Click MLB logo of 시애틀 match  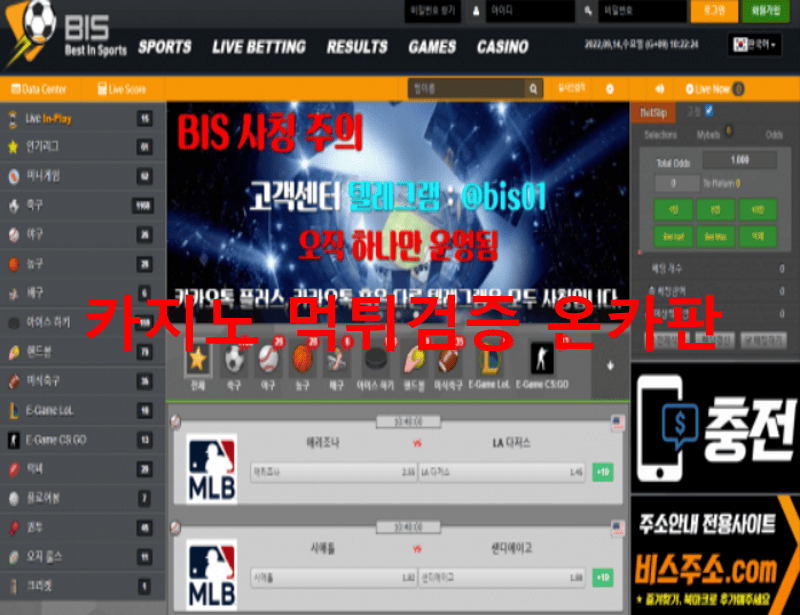click(x=211, y=574)
